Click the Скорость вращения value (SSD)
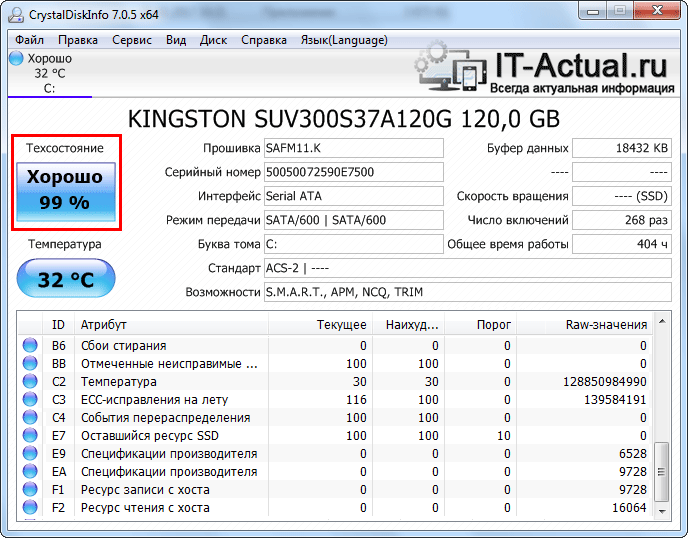 click(622, 196)
